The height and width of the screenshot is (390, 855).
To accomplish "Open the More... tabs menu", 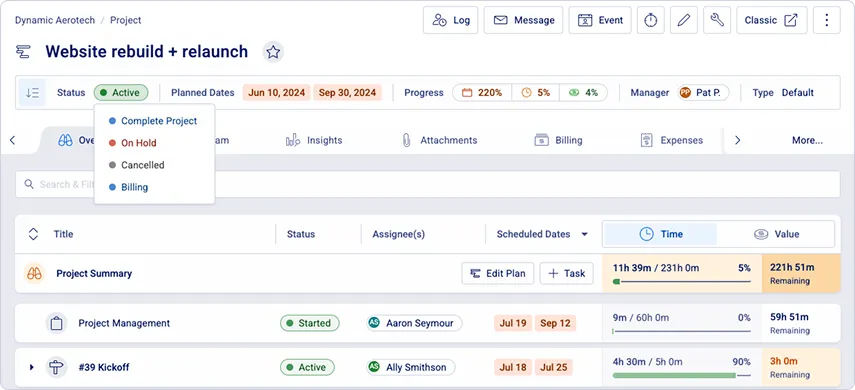I will [807, 140].
